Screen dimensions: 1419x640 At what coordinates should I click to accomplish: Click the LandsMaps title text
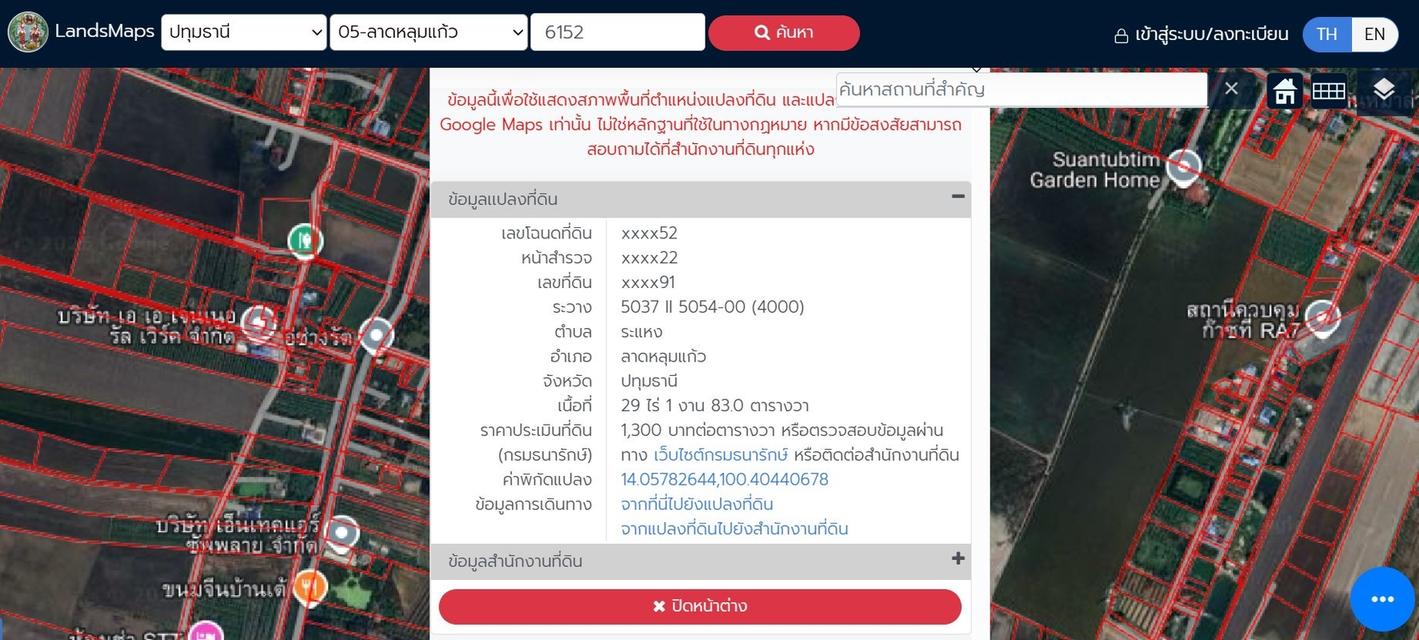tap(104, 31)
